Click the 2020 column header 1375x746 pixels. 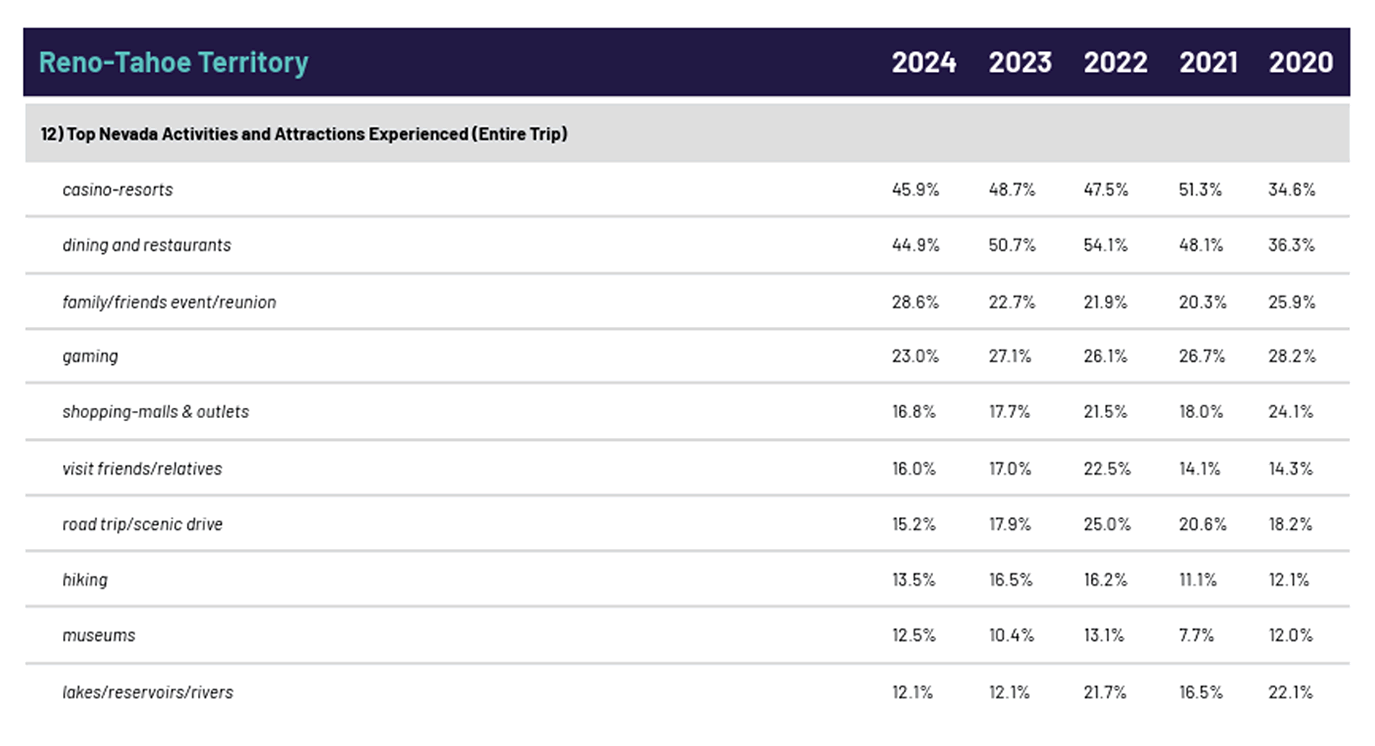(x=1300, y=62)
